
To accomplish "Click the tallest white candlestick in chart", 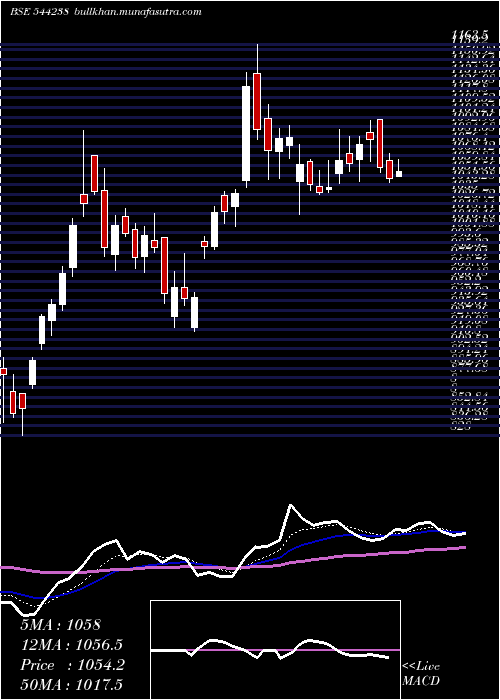I will tap(246, 133).
